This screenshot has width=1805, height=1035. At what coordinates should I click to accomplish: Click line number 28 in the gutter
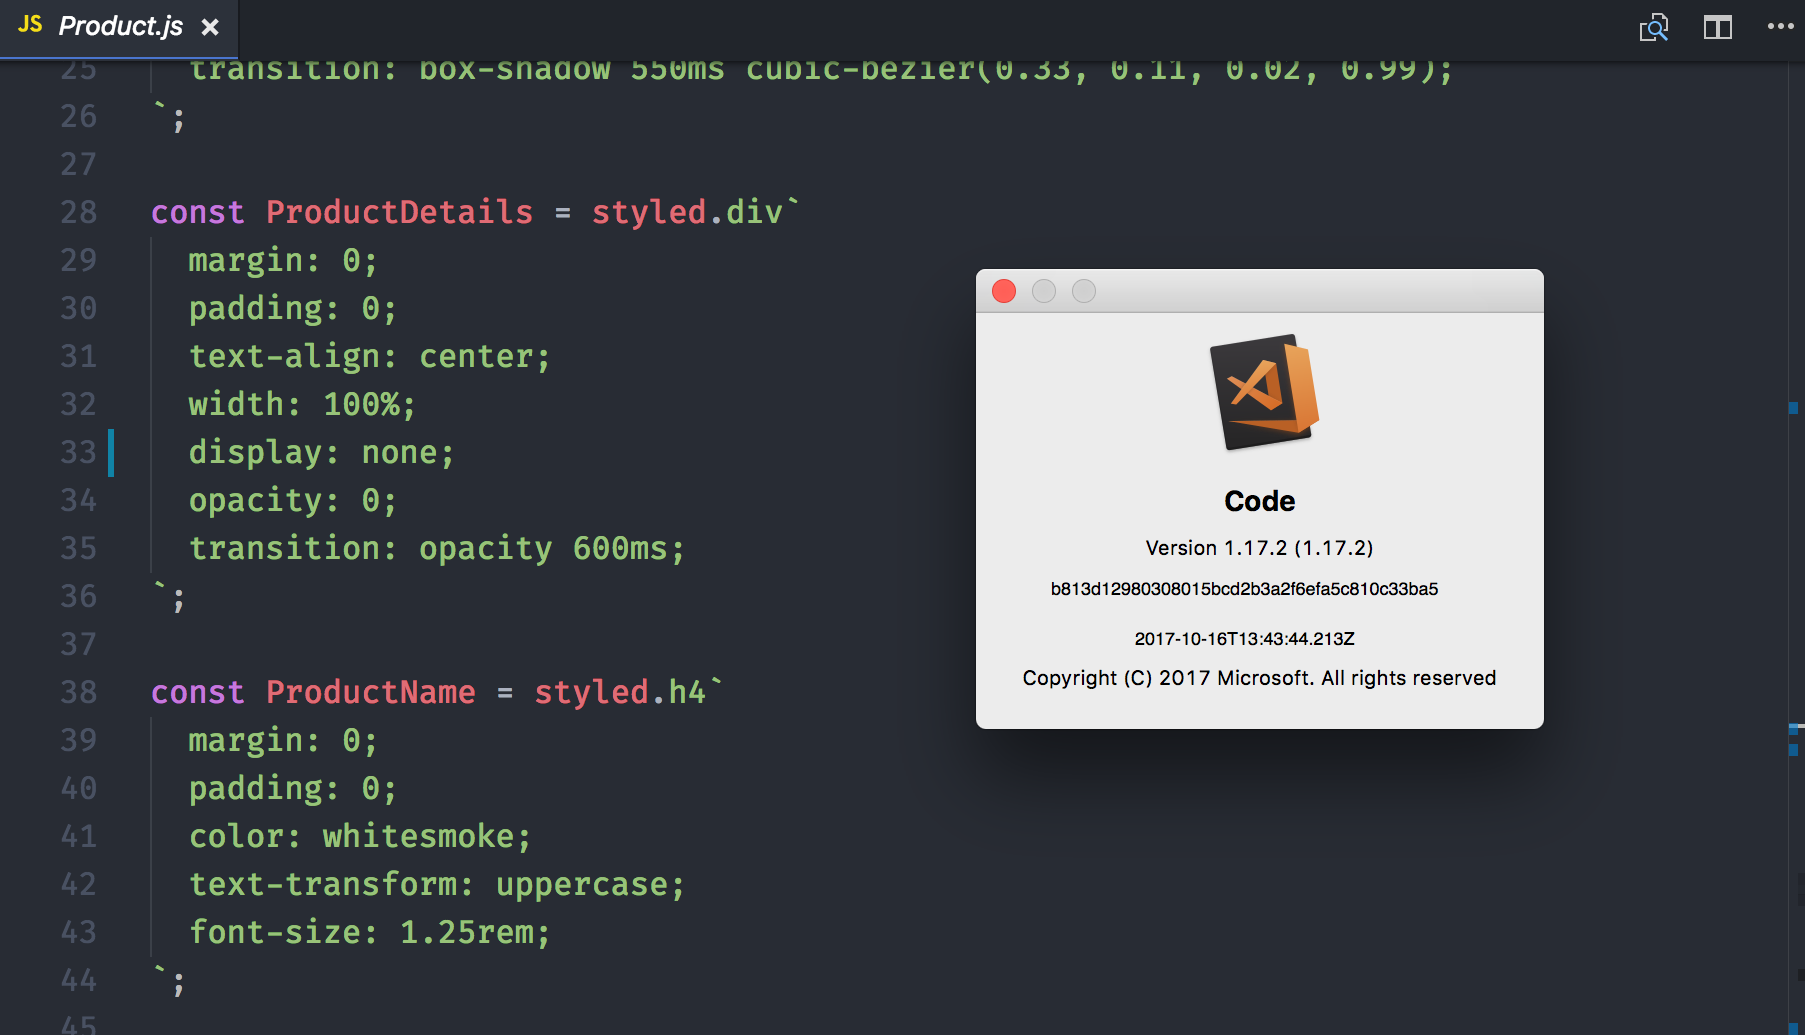(x=78, y=211)
